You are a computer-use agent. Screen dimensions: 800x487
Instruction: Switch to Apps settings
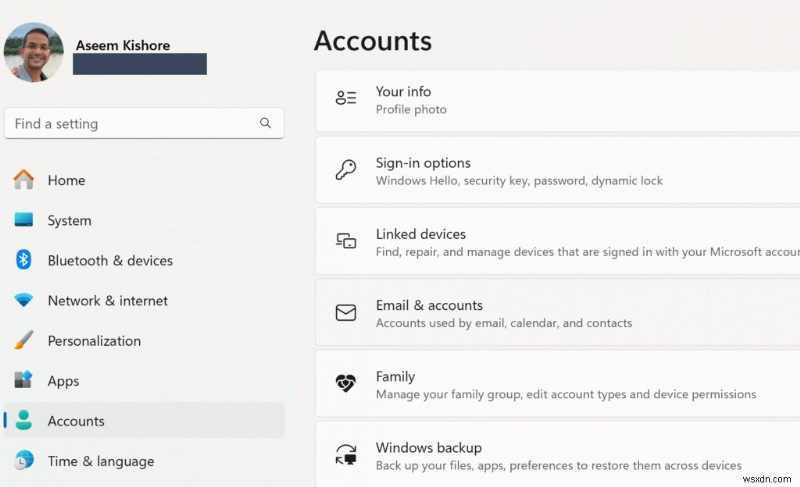coord(144,380)
